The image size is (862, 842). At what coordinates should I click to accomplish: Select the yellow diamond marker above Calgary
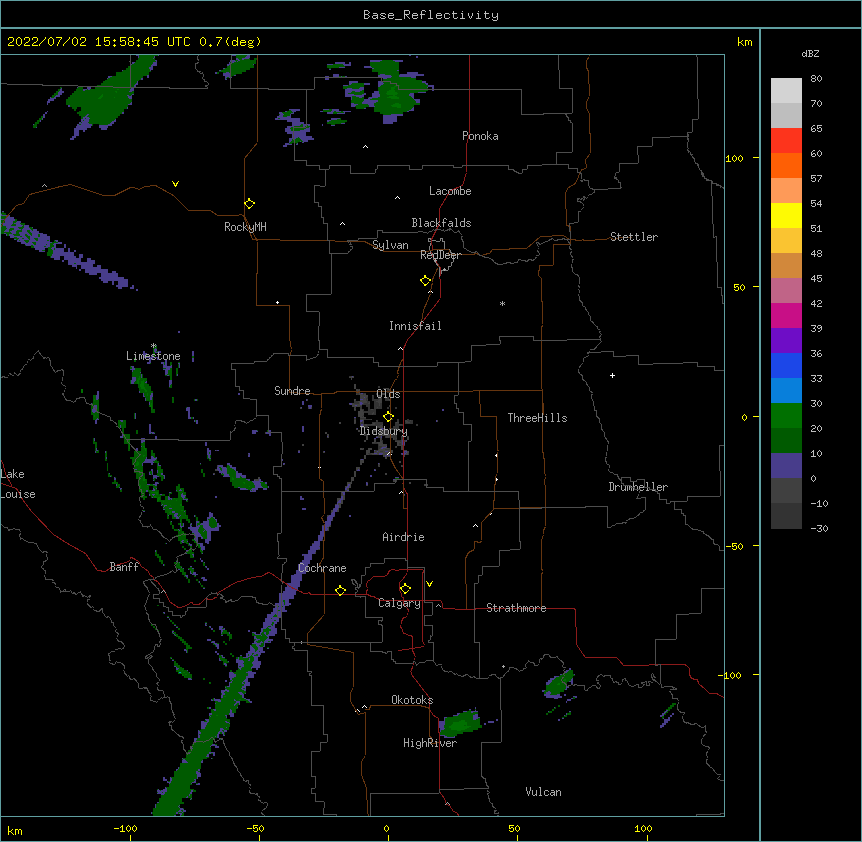[x=405, y=589]
